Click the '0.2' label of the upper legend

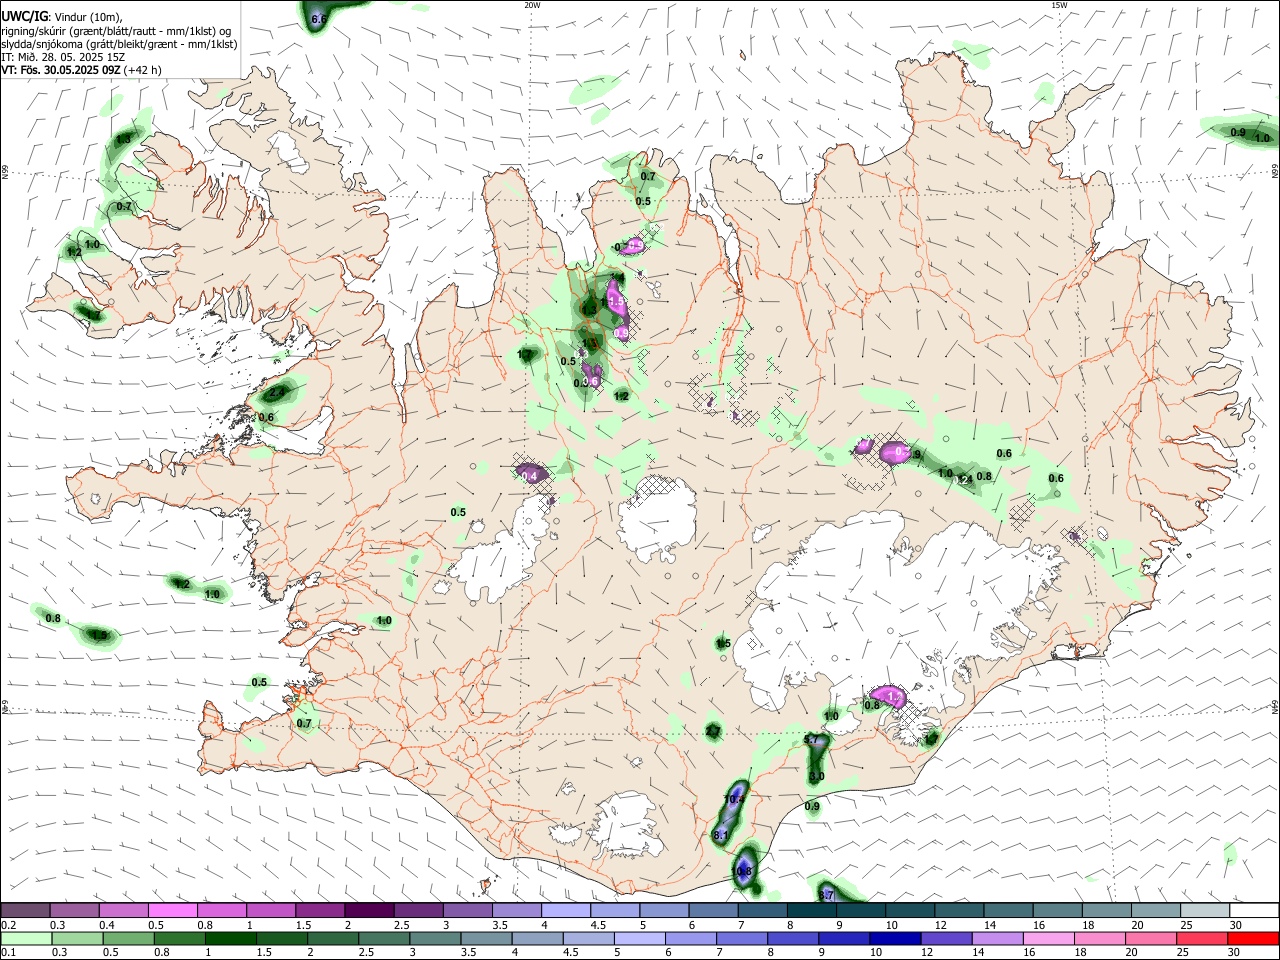pos(8,925)
